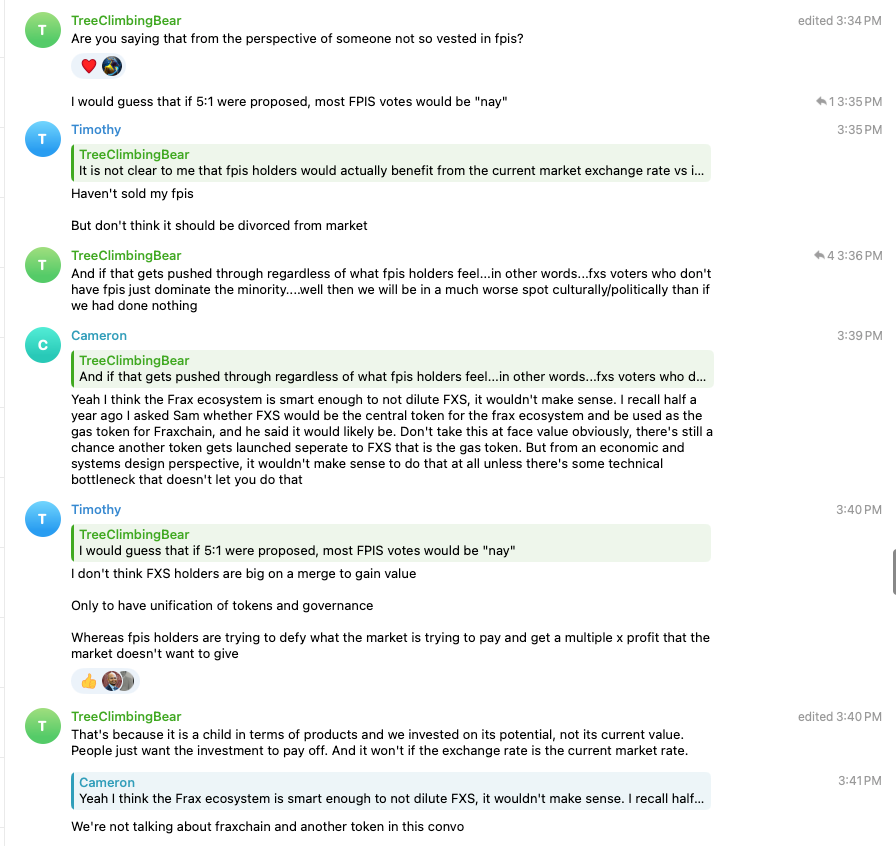Toggle the heart reaction on the first message
The width and height of the screenshot is (896, 846).
[88, 66]
